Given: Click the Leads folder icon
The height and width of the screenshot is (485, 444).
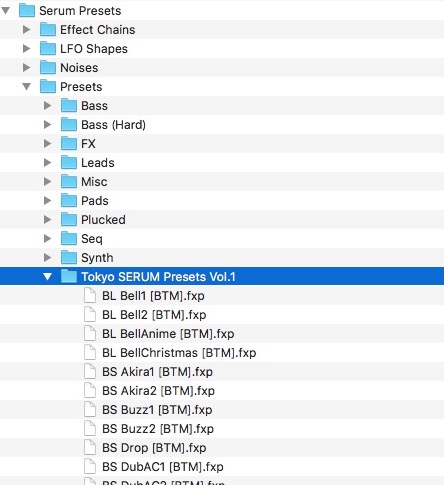Looking at the screenshot, I should coord(69,162).
